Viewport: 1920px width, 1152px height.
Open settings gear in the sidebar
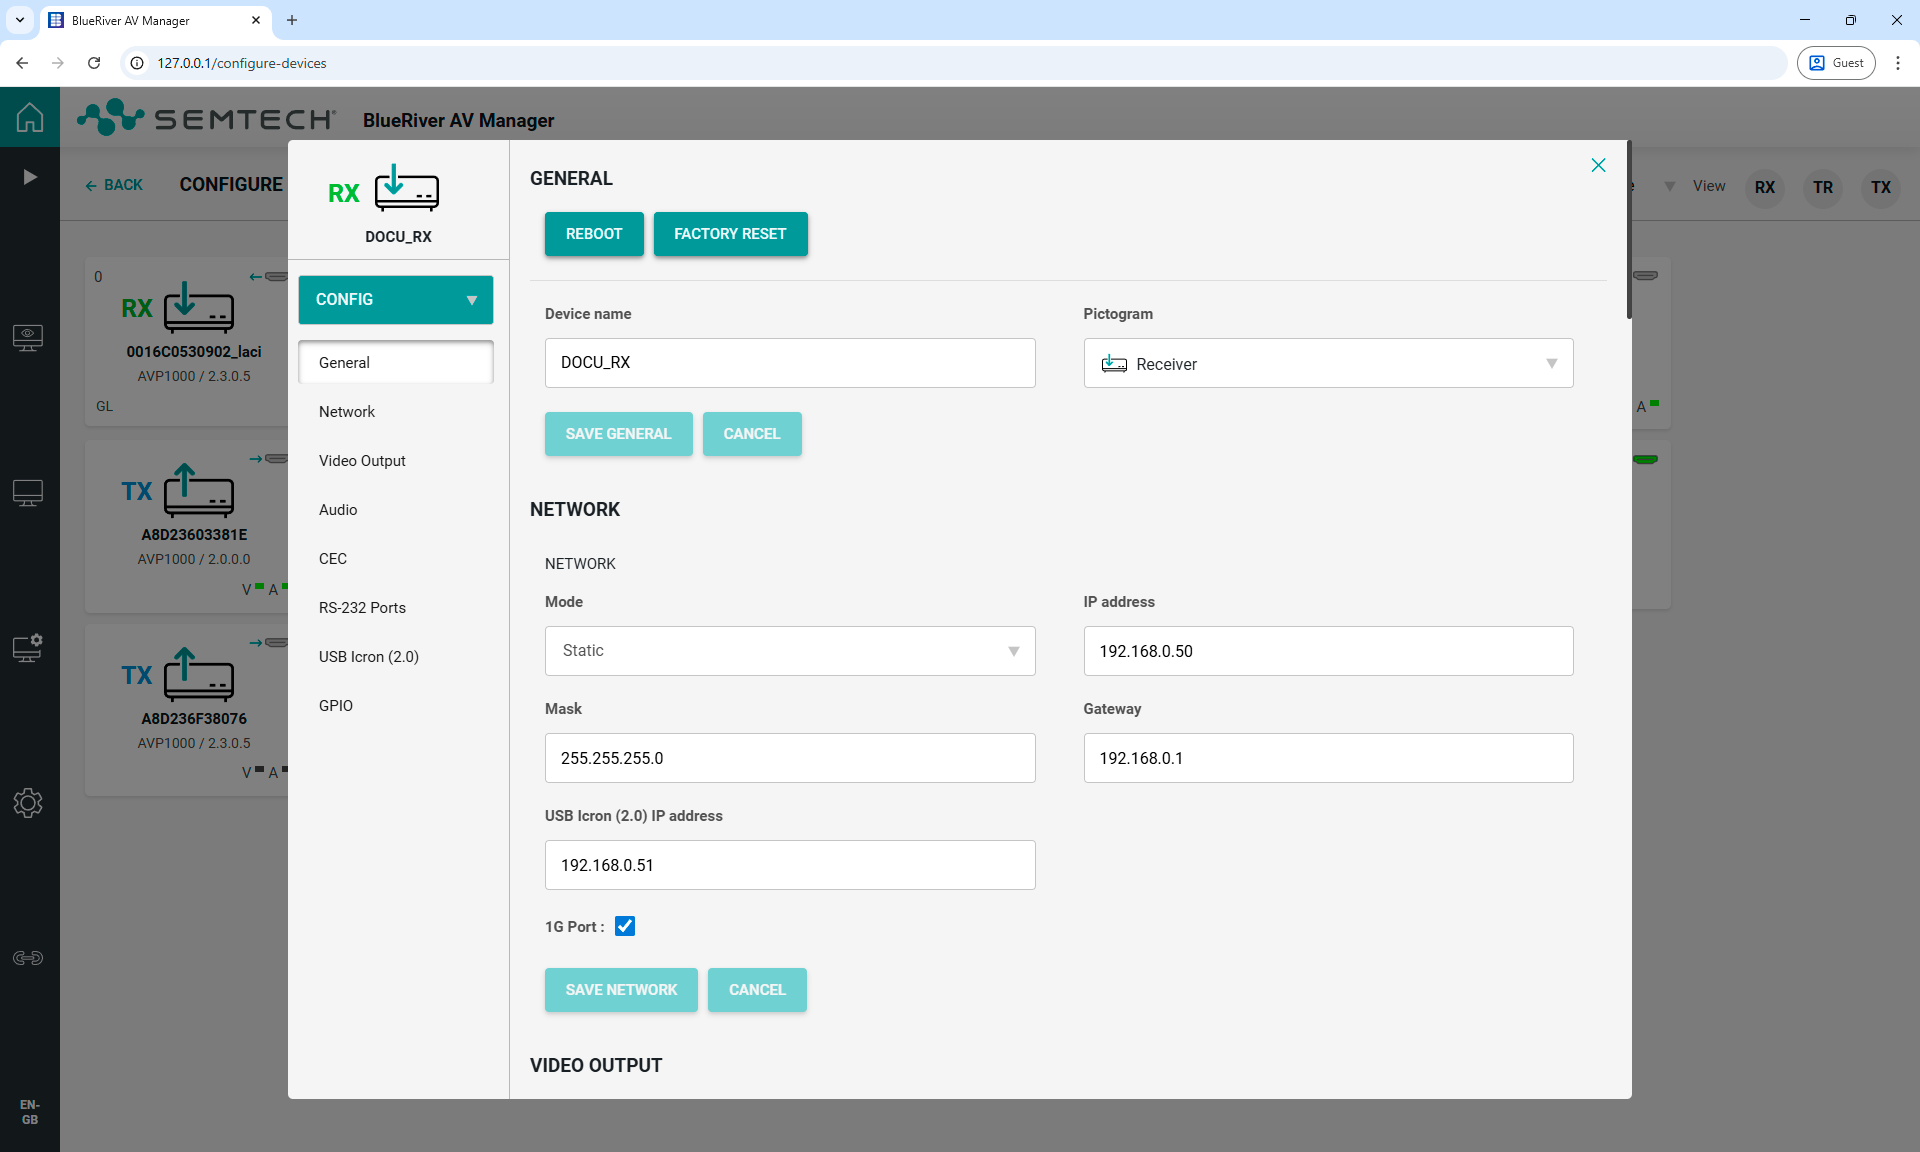[x=28, y=803]
